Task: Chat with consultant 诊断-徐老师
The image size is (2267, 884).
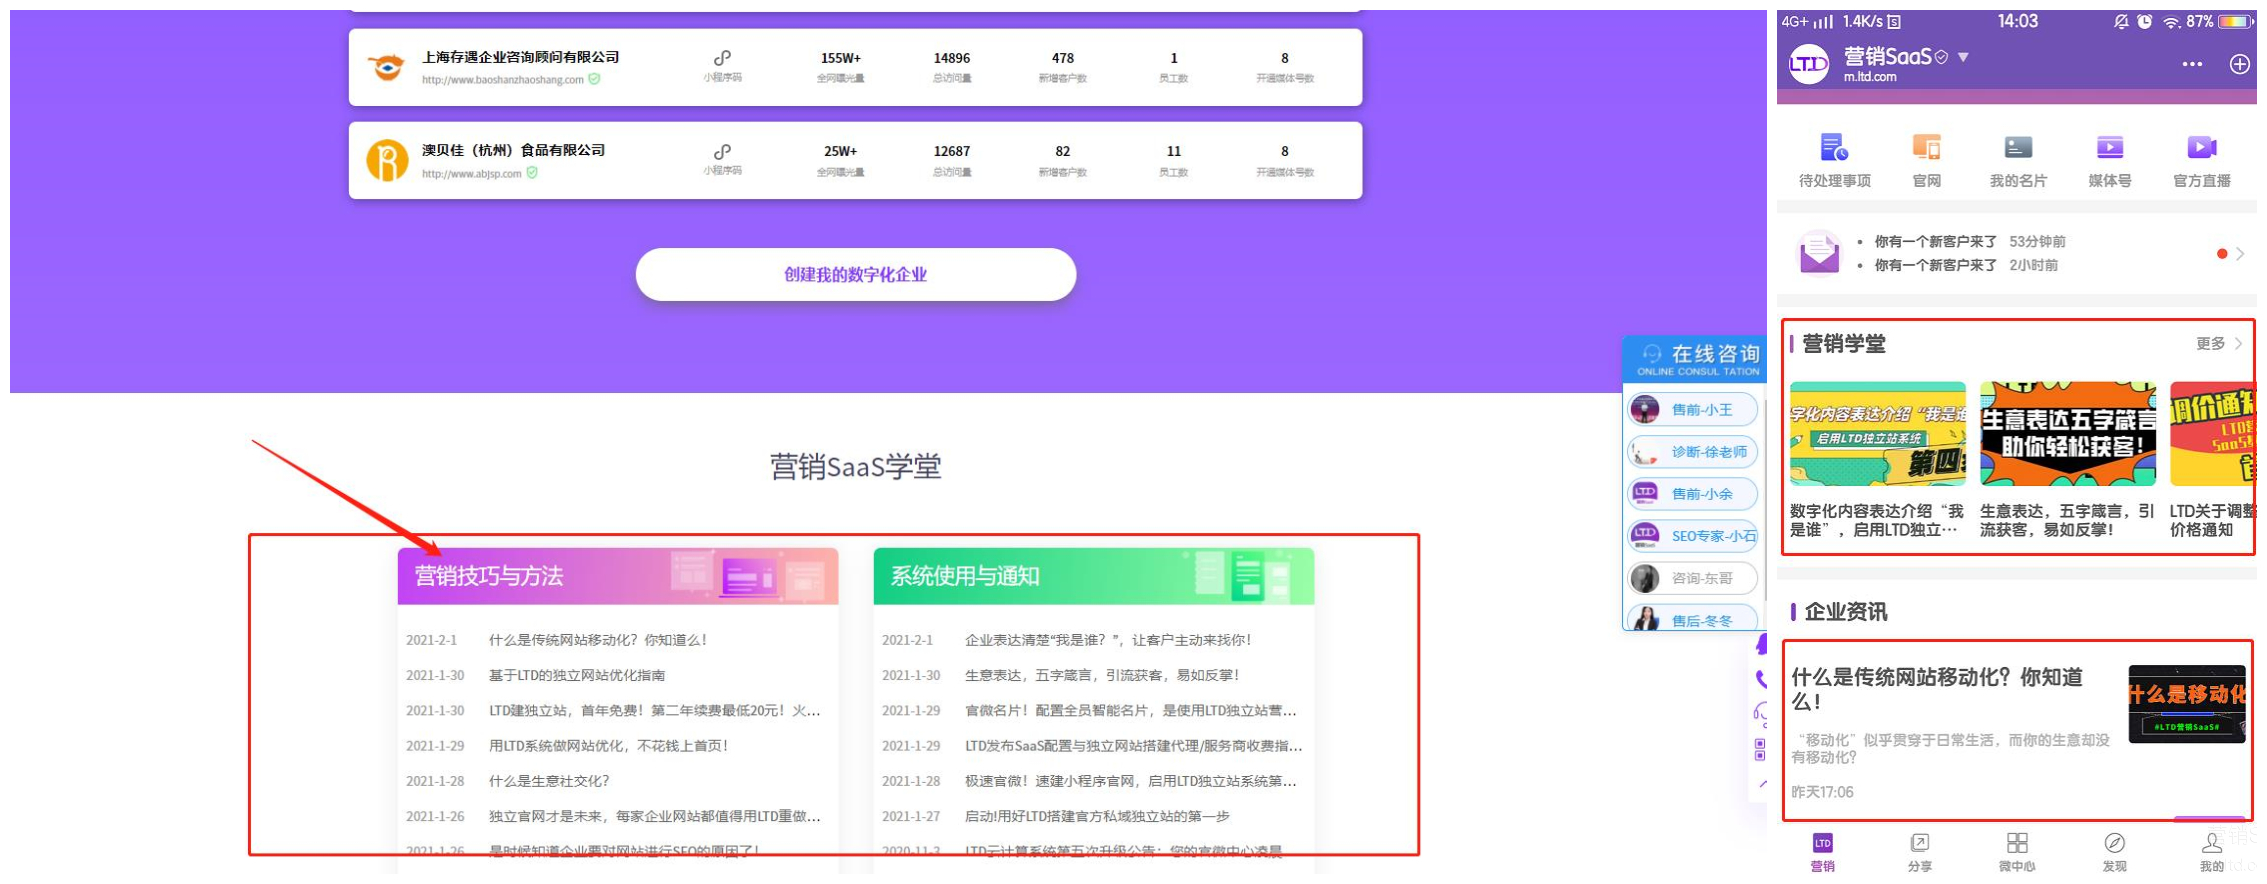Action: pos(1693,452)
